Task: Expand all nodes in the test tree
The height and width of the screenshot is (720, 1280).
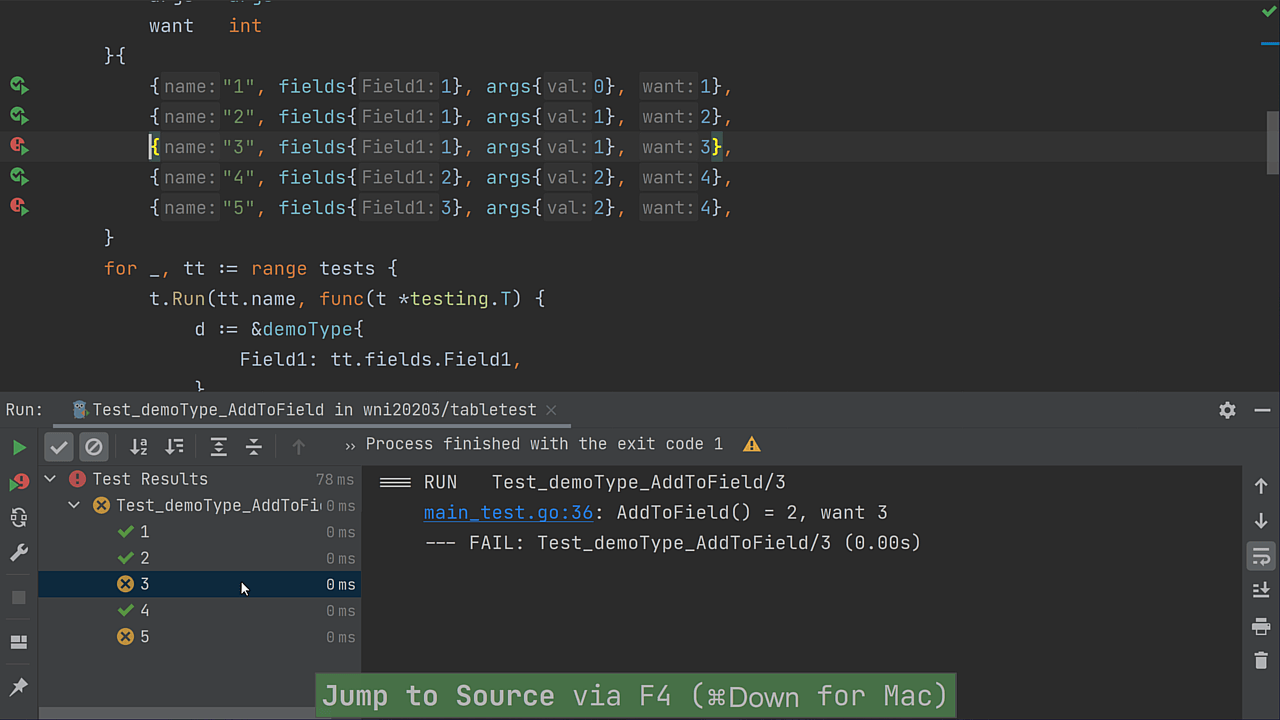Action: click(x=219, y=446)
